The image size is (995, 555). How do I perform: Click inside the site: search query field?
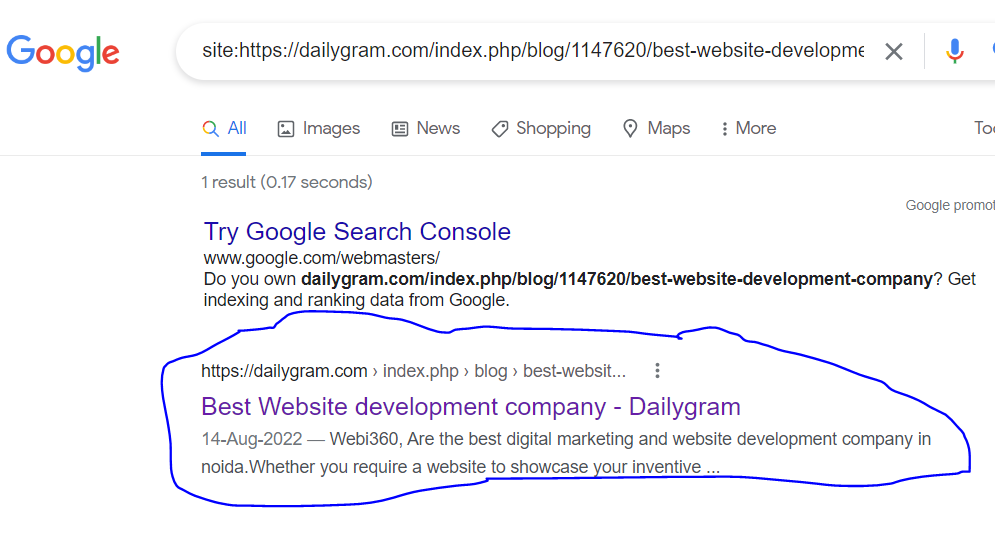click(x=532, y=51)
